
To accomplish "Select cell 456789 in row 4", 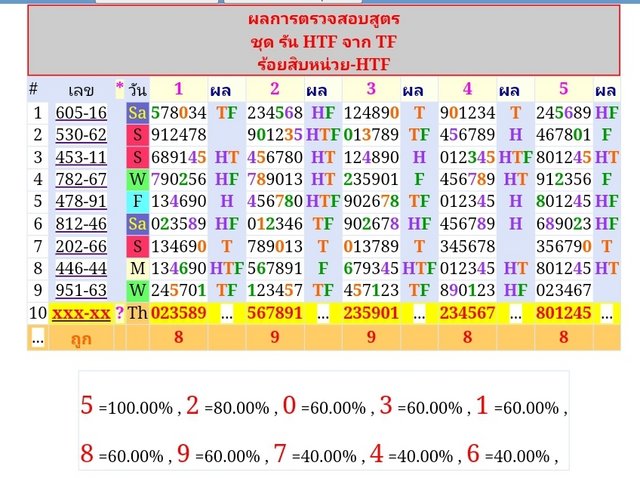I will point(467,180).
